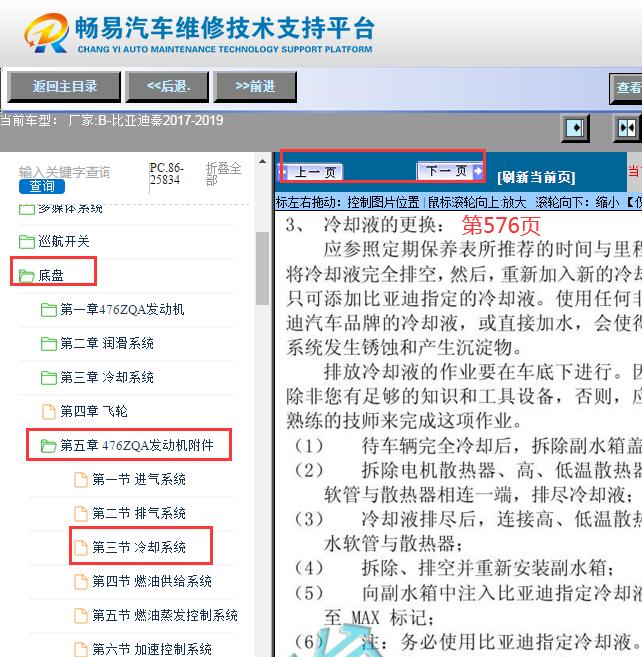Expand 第一章476ZQA发动机 folder
Viewport: 642px width, 657px height.
[x=122, y=309]
